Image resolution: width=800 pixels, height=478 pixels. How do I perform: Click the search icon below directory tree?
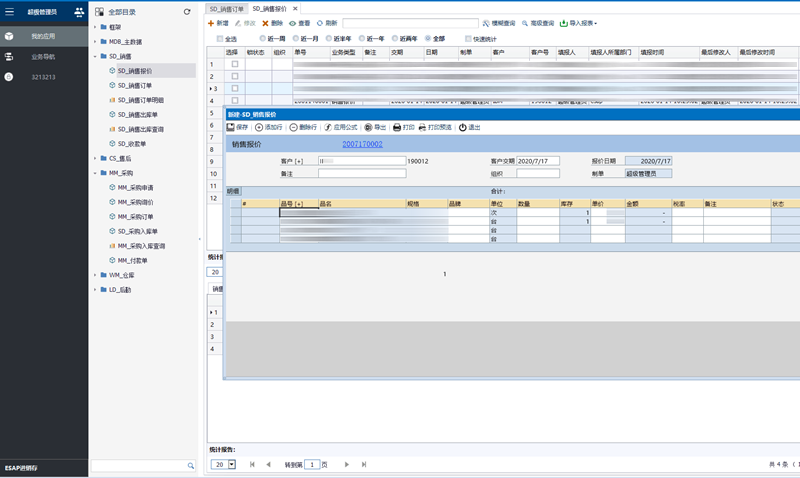[191, 465]
